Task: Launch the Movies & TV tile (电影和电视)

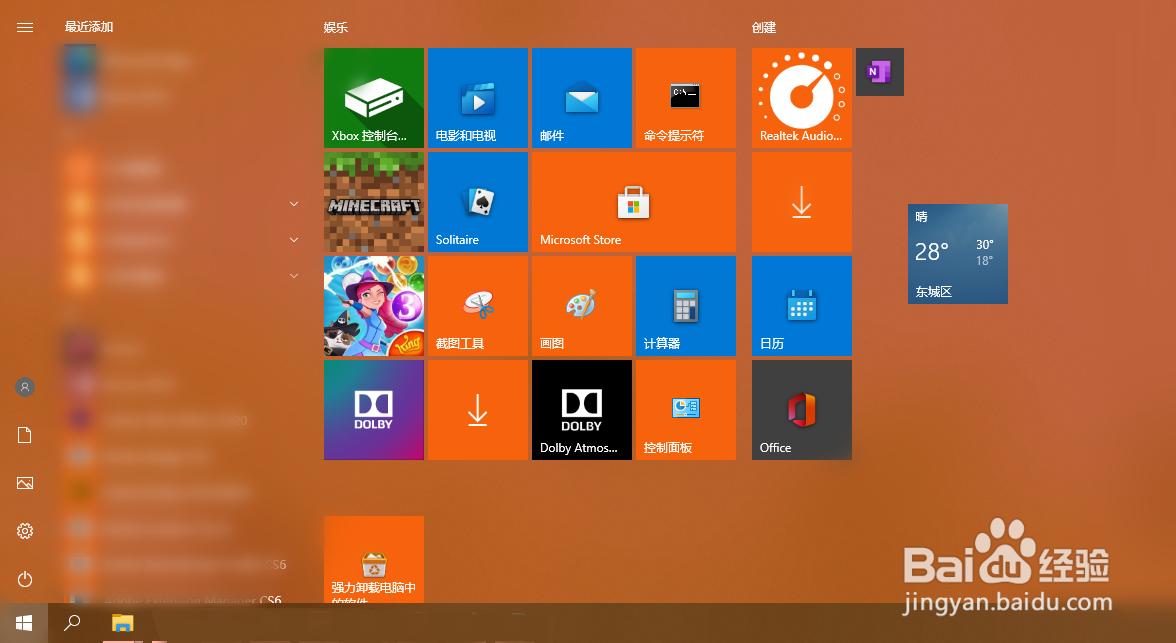Action: tap(478, 98)
